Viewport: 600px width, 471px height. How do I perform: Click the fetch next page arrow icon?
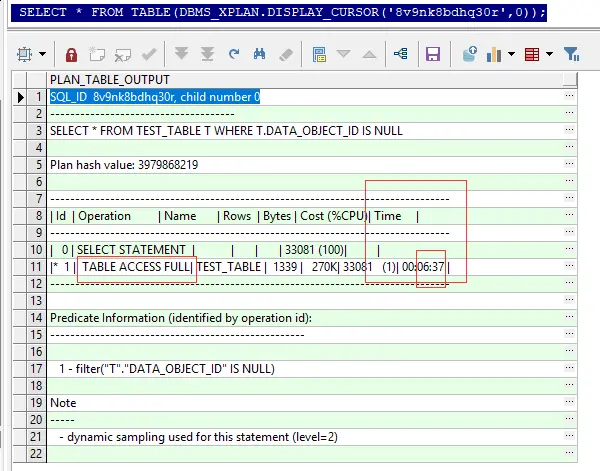click(181, 54)
